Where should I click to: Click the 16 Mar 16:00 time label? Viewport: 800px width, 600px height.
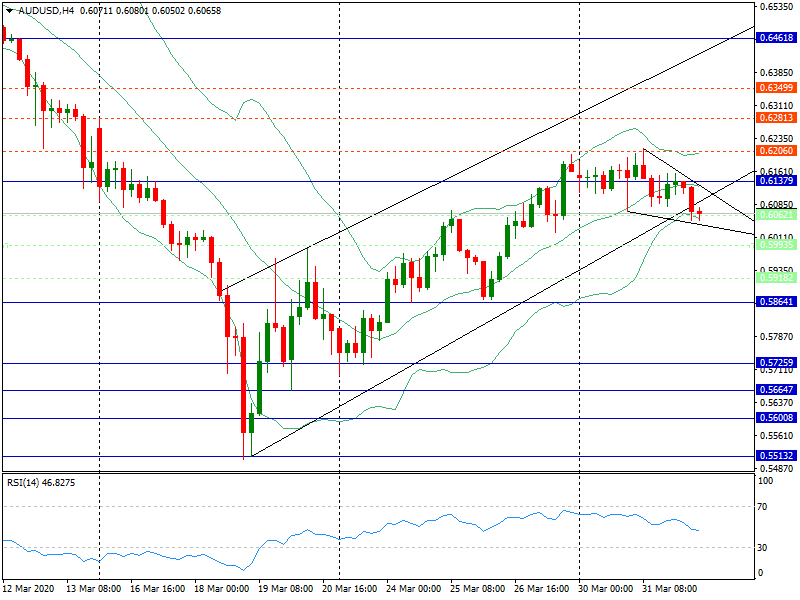click(x=158, y=589)
